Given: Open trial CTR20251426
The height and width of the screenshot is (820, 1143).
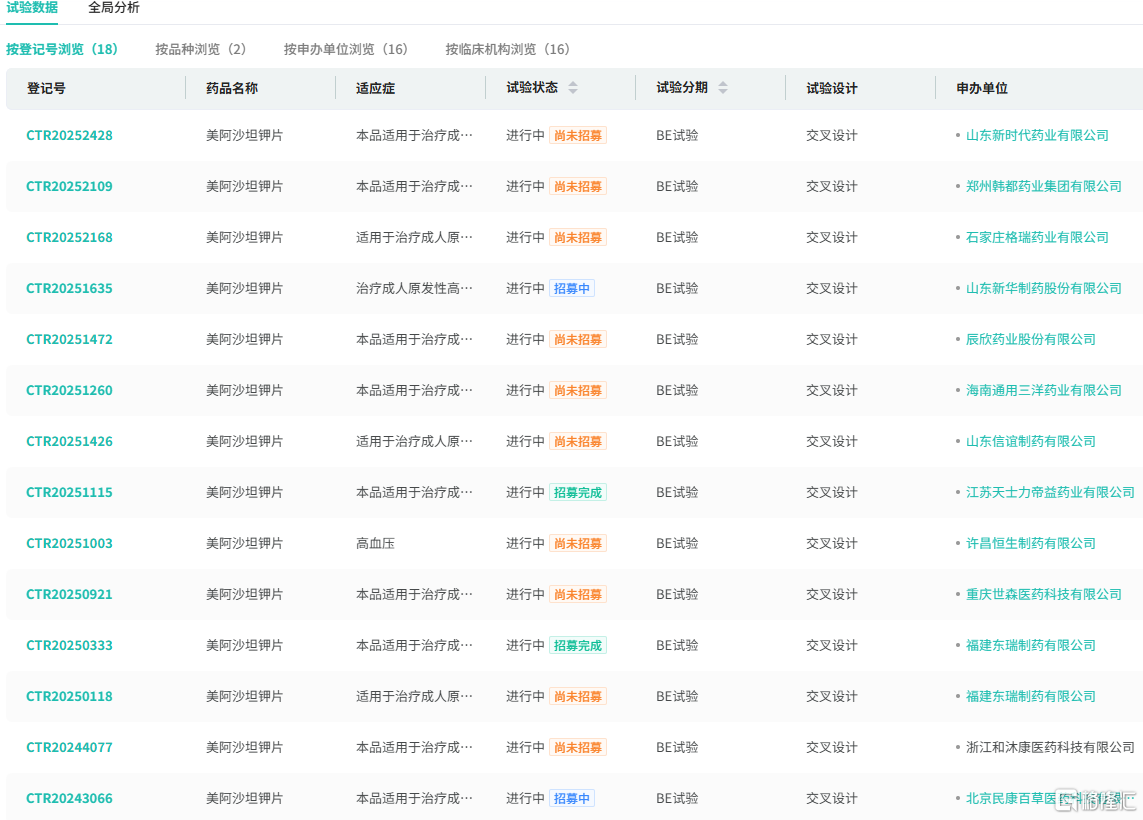Looking at the screenshot, I should [x=69, y=442].
